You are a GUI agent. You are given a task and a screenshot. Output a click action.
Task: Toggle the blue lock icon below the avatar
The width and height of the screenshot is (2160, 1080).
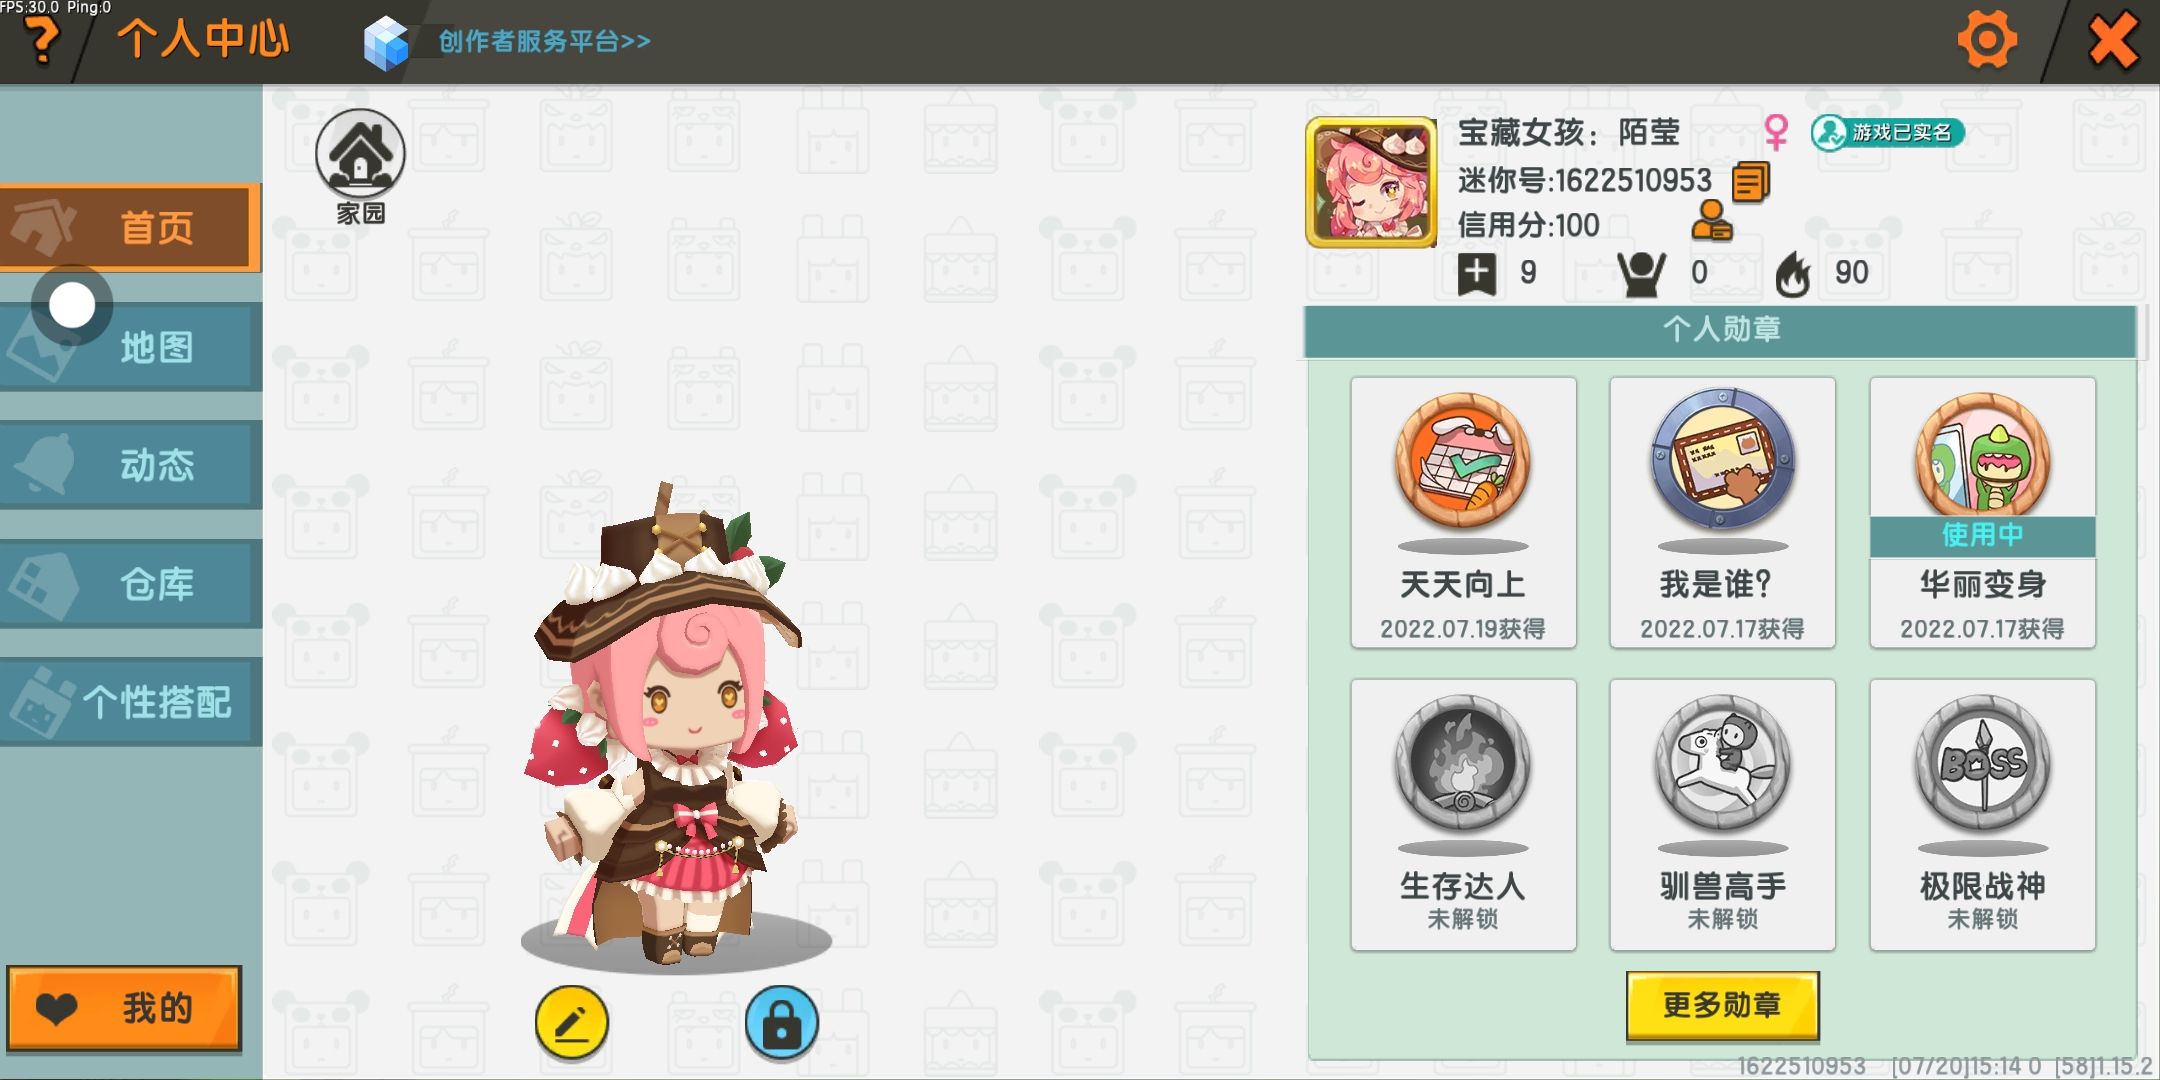(x=782, y=1023)
